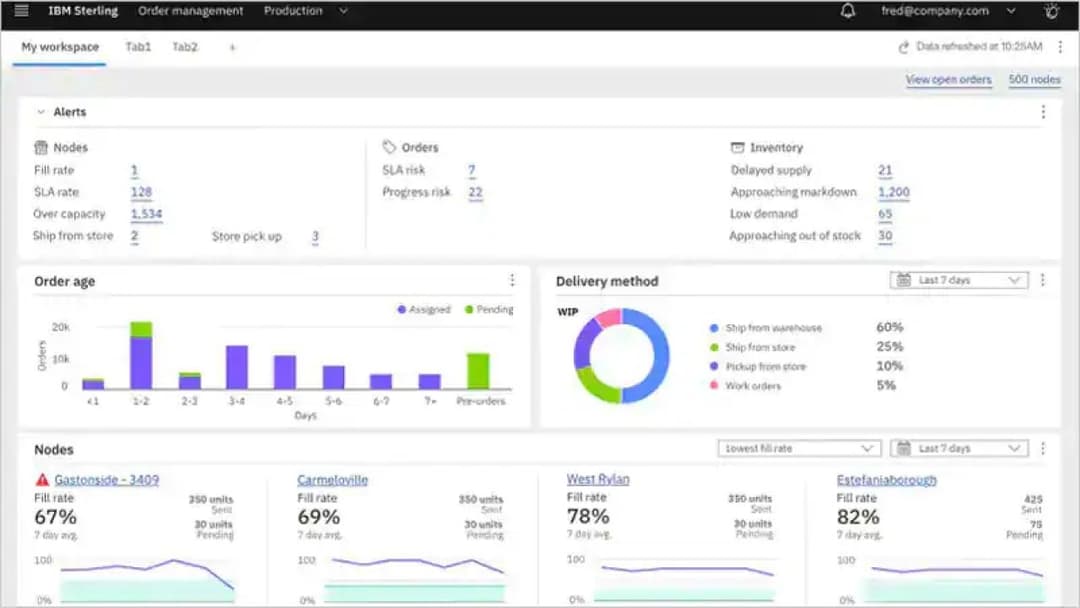The width and height of the screenshot is (1080, 608).
Task: Open the Lowest fill rate dropdown
Action: (798, 449)
